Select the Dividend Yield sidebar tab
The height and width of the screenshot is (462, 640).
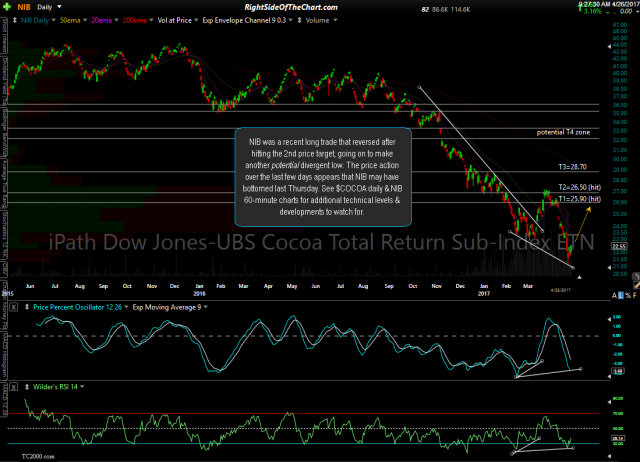[4, 81]
